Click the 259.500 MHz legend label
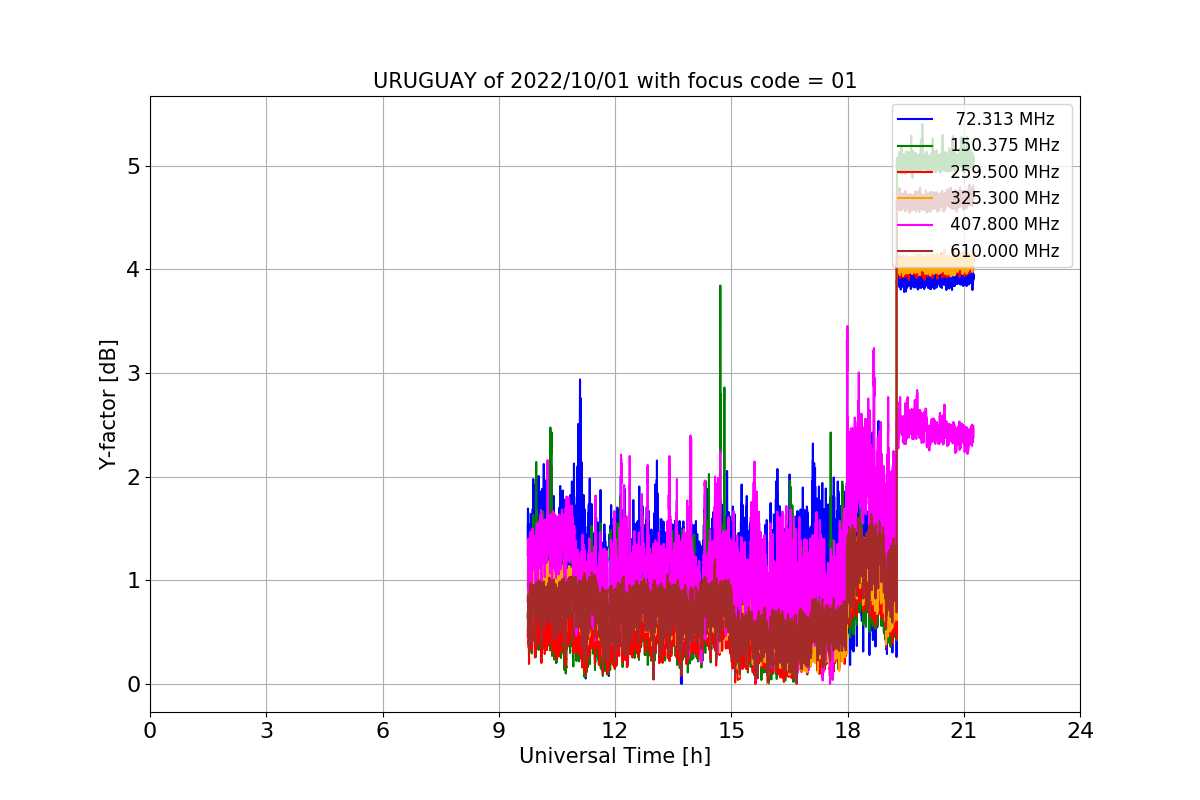Viewport: 1200px width, 800px height. point(1005,172)
